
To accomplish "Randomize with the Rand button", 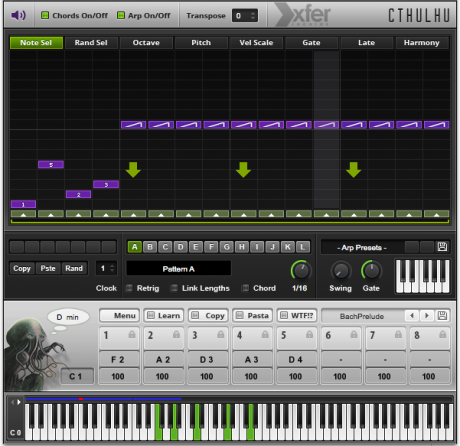I will pos(74,268).
